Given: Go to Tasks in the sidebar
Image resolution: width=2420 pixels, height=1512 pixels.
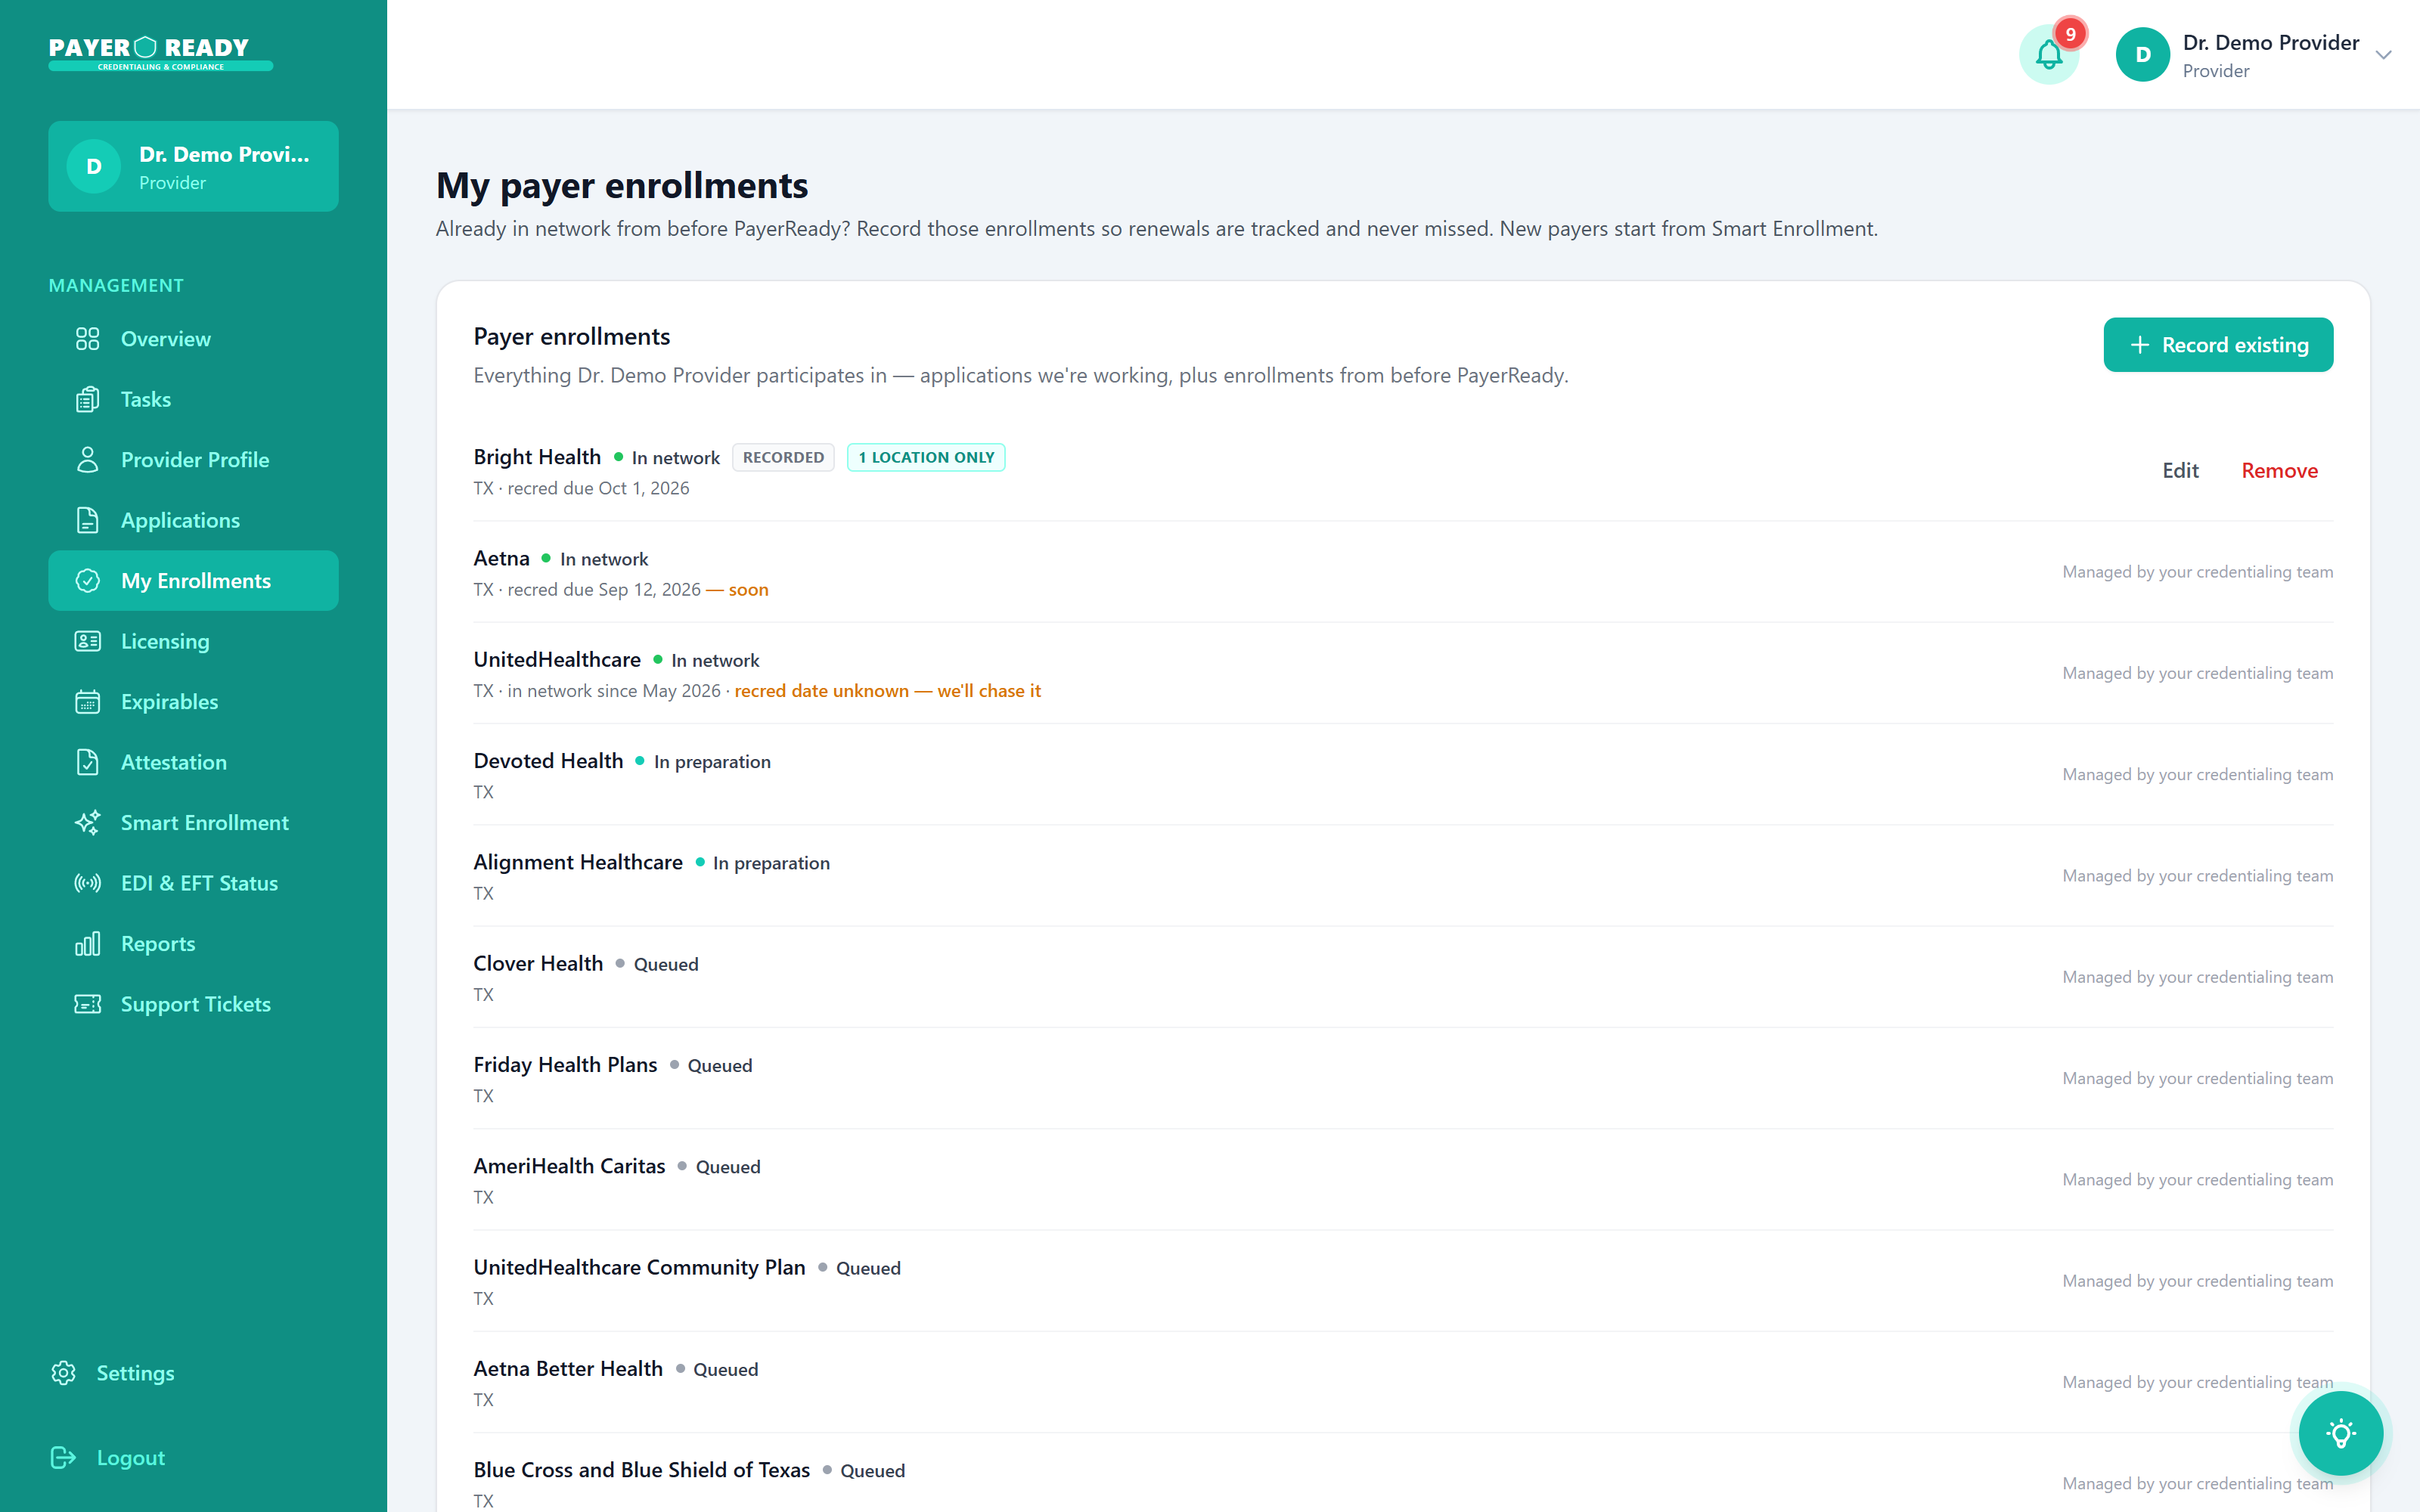Looking at the screenshot, I should (193, 399).
